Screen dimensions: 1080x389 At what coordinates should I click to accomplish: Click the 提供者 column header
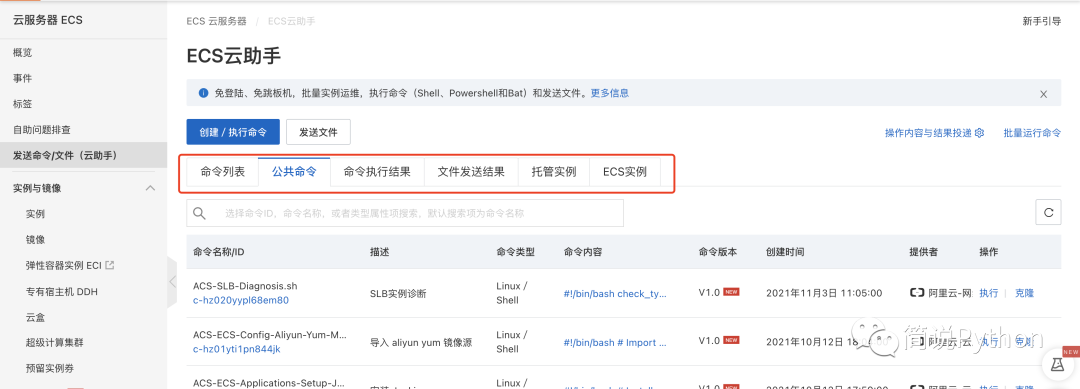pos(924,252)
